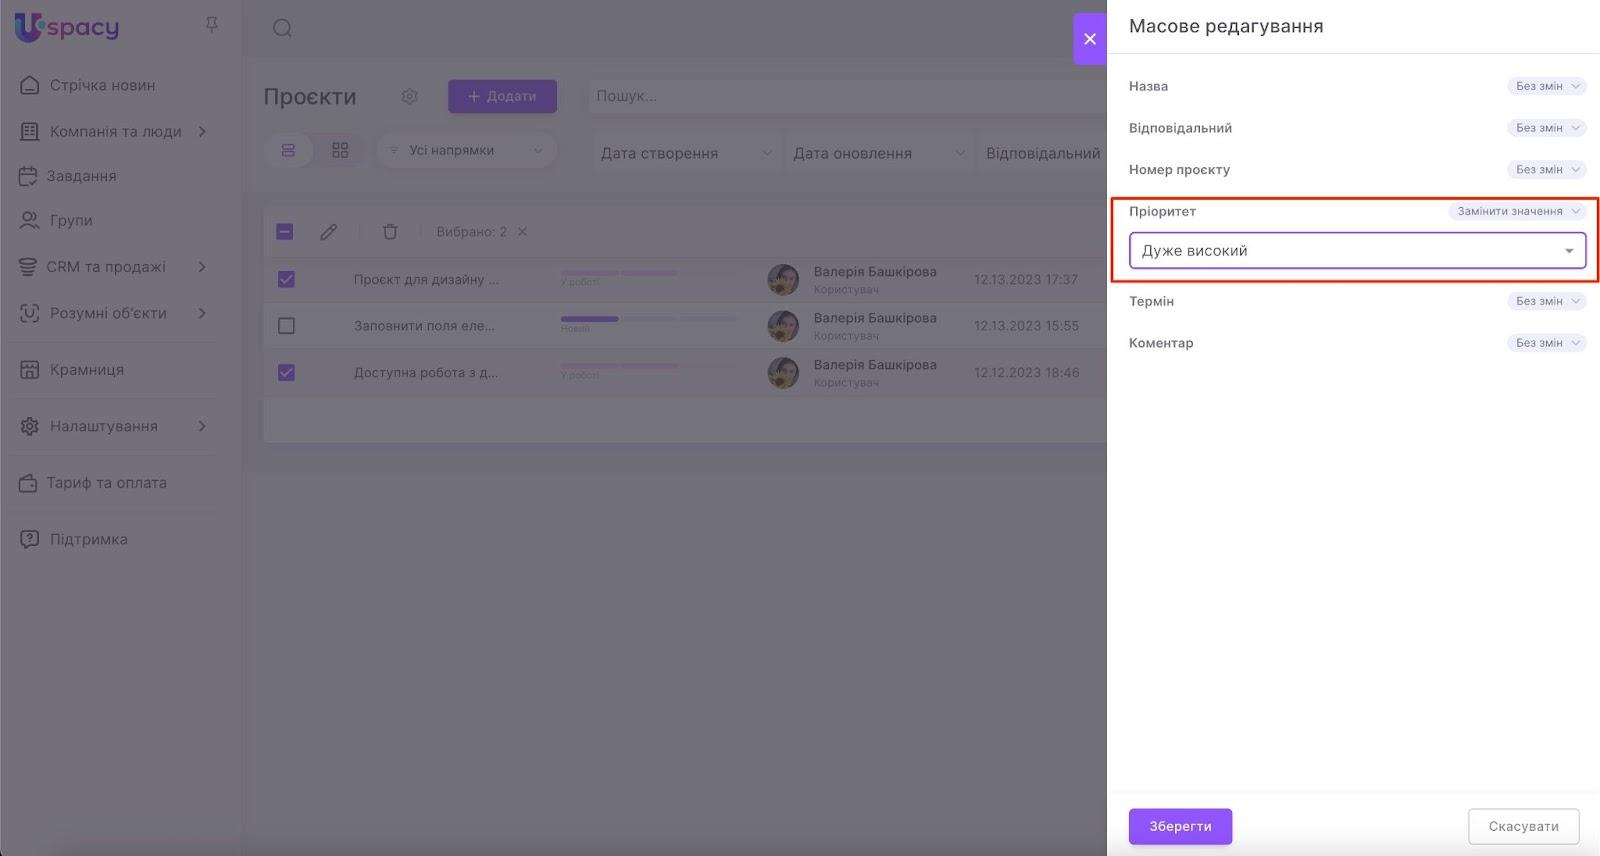The width and height of the screenshot is (1600, 856).
Task: Pin the sidebar with the pin icon
Action: (x=211, y=24)
